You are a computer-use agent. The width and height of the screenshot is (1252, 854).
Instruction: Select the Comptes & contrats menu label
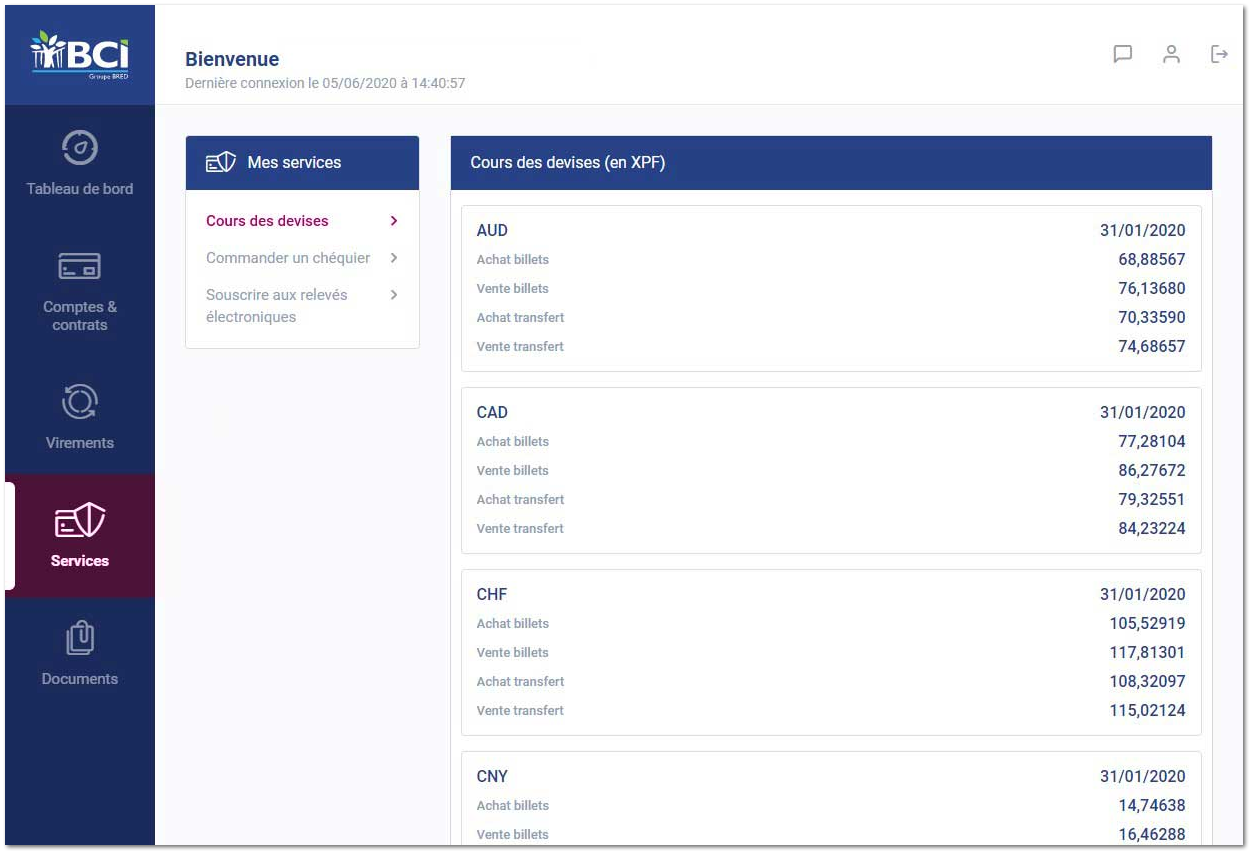(80, 316)
